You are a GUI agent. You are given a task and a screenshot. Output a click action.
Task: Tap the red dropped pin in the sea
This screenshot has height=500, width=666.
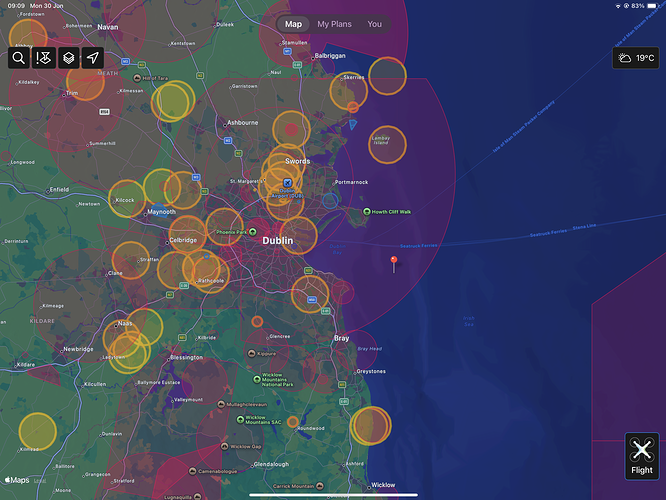(x=394, y=260)
